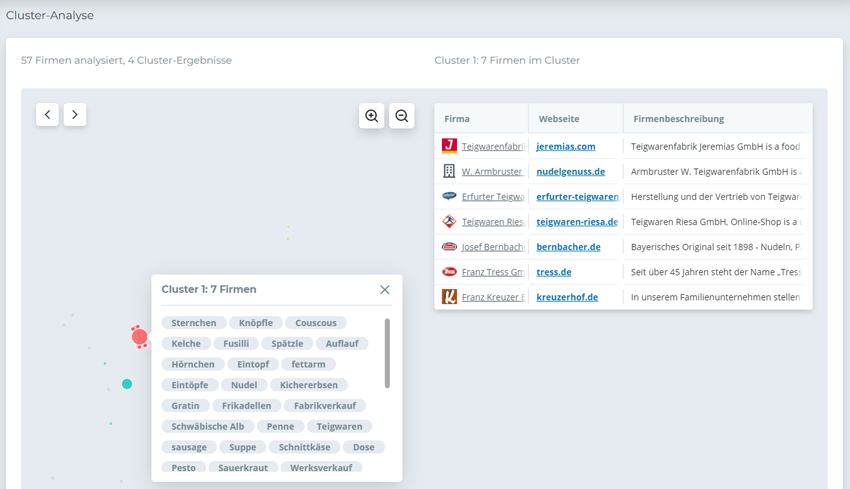Select the Gratin keyword tag
The width and height of the screenshot is (850, 489).
(x=185, y=406)
